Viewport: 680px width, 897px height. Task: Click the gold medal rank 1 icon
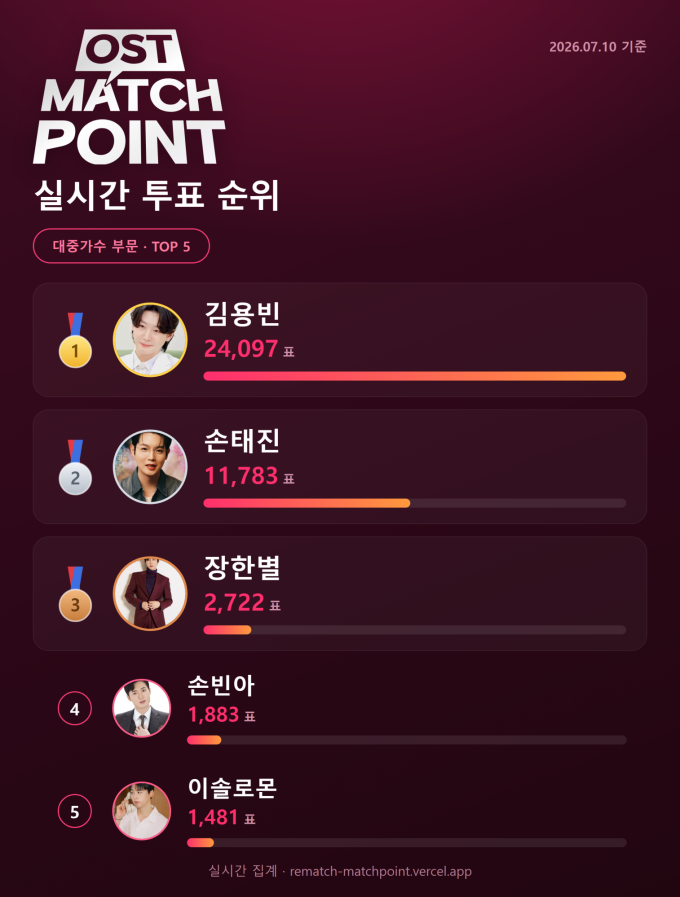point(75,340)
